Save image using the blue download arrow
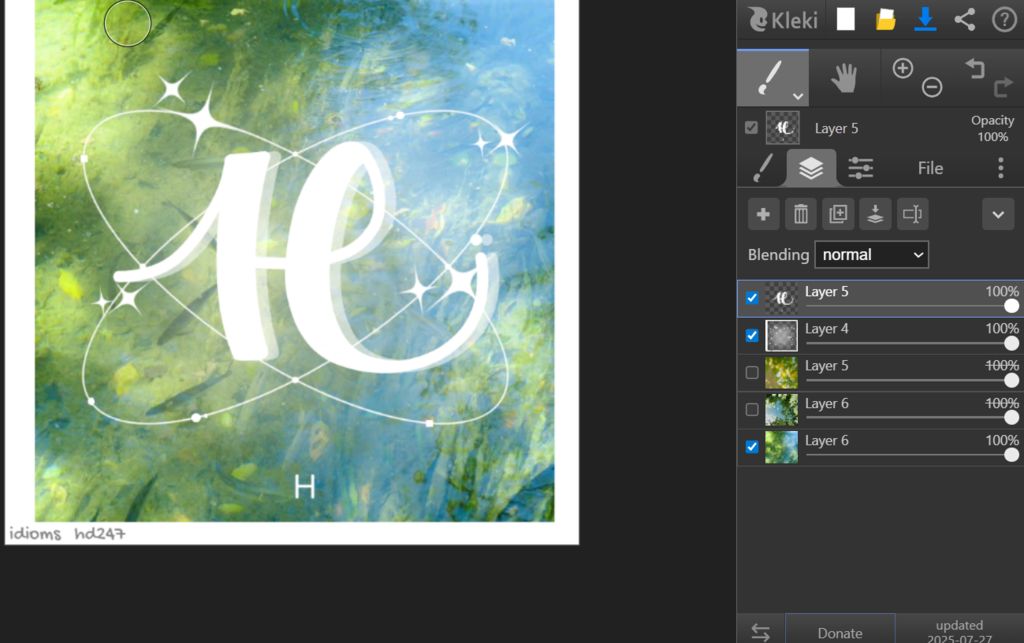 pos(925,20)
